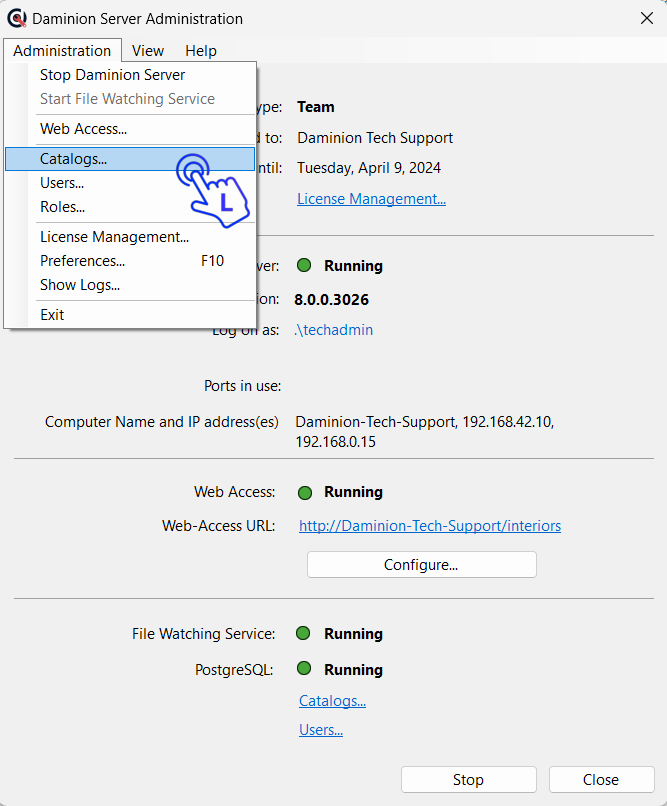
Task: Select Stop Daminion Server from menu
Action: (x=112, y=75)
